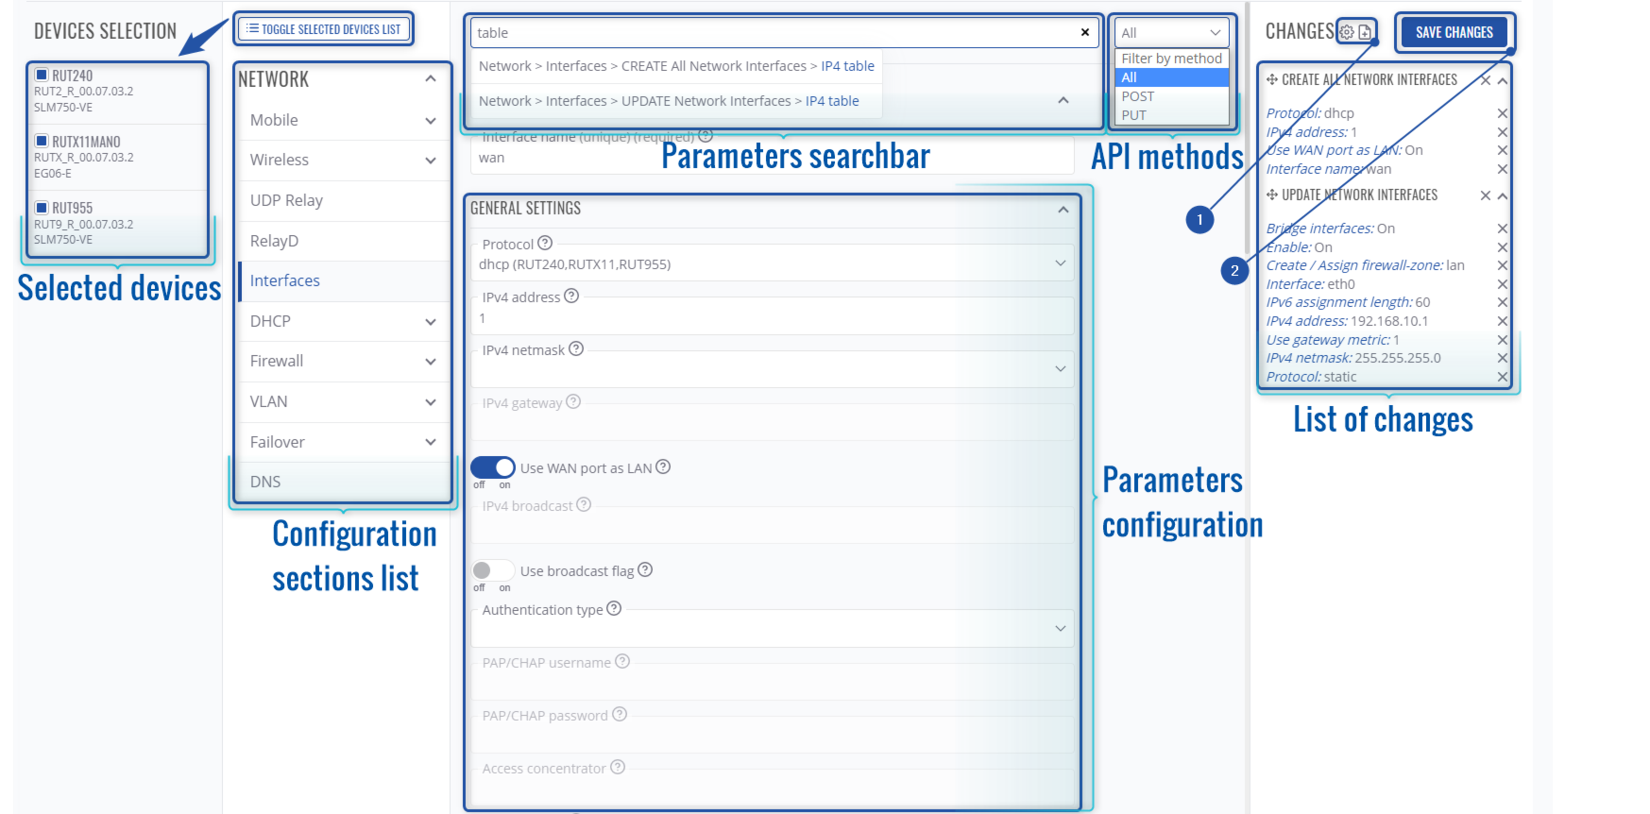Image resolution: width=1650 pixels, height=814 pixels.
Task: Click the IPv4 address input field
Action: 770,319
